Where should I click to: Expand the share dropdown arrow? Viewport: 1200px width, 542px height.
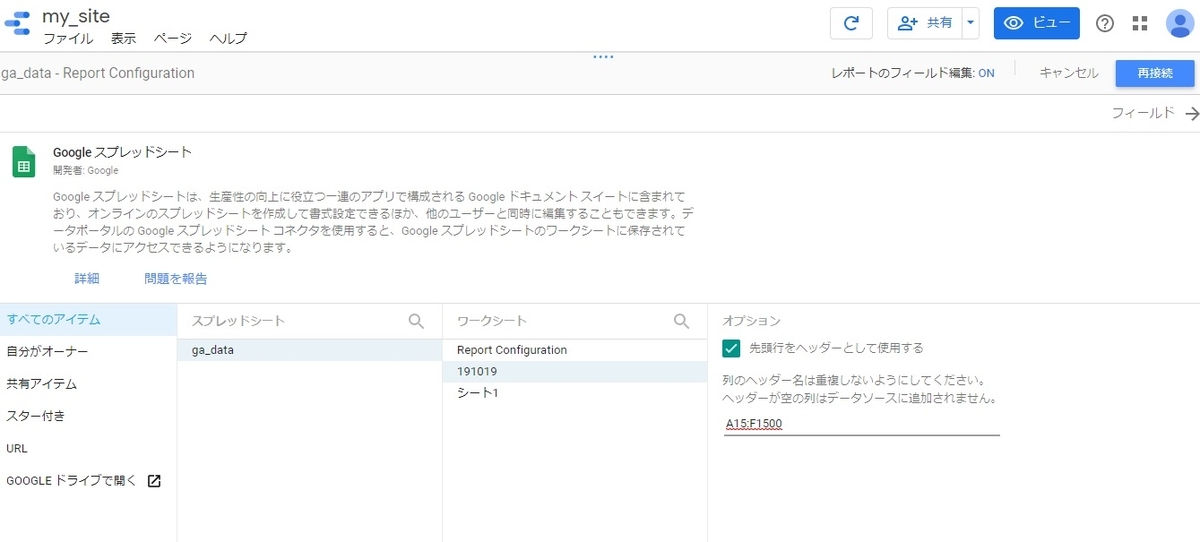pyautogui.click(x=970, y=23)
